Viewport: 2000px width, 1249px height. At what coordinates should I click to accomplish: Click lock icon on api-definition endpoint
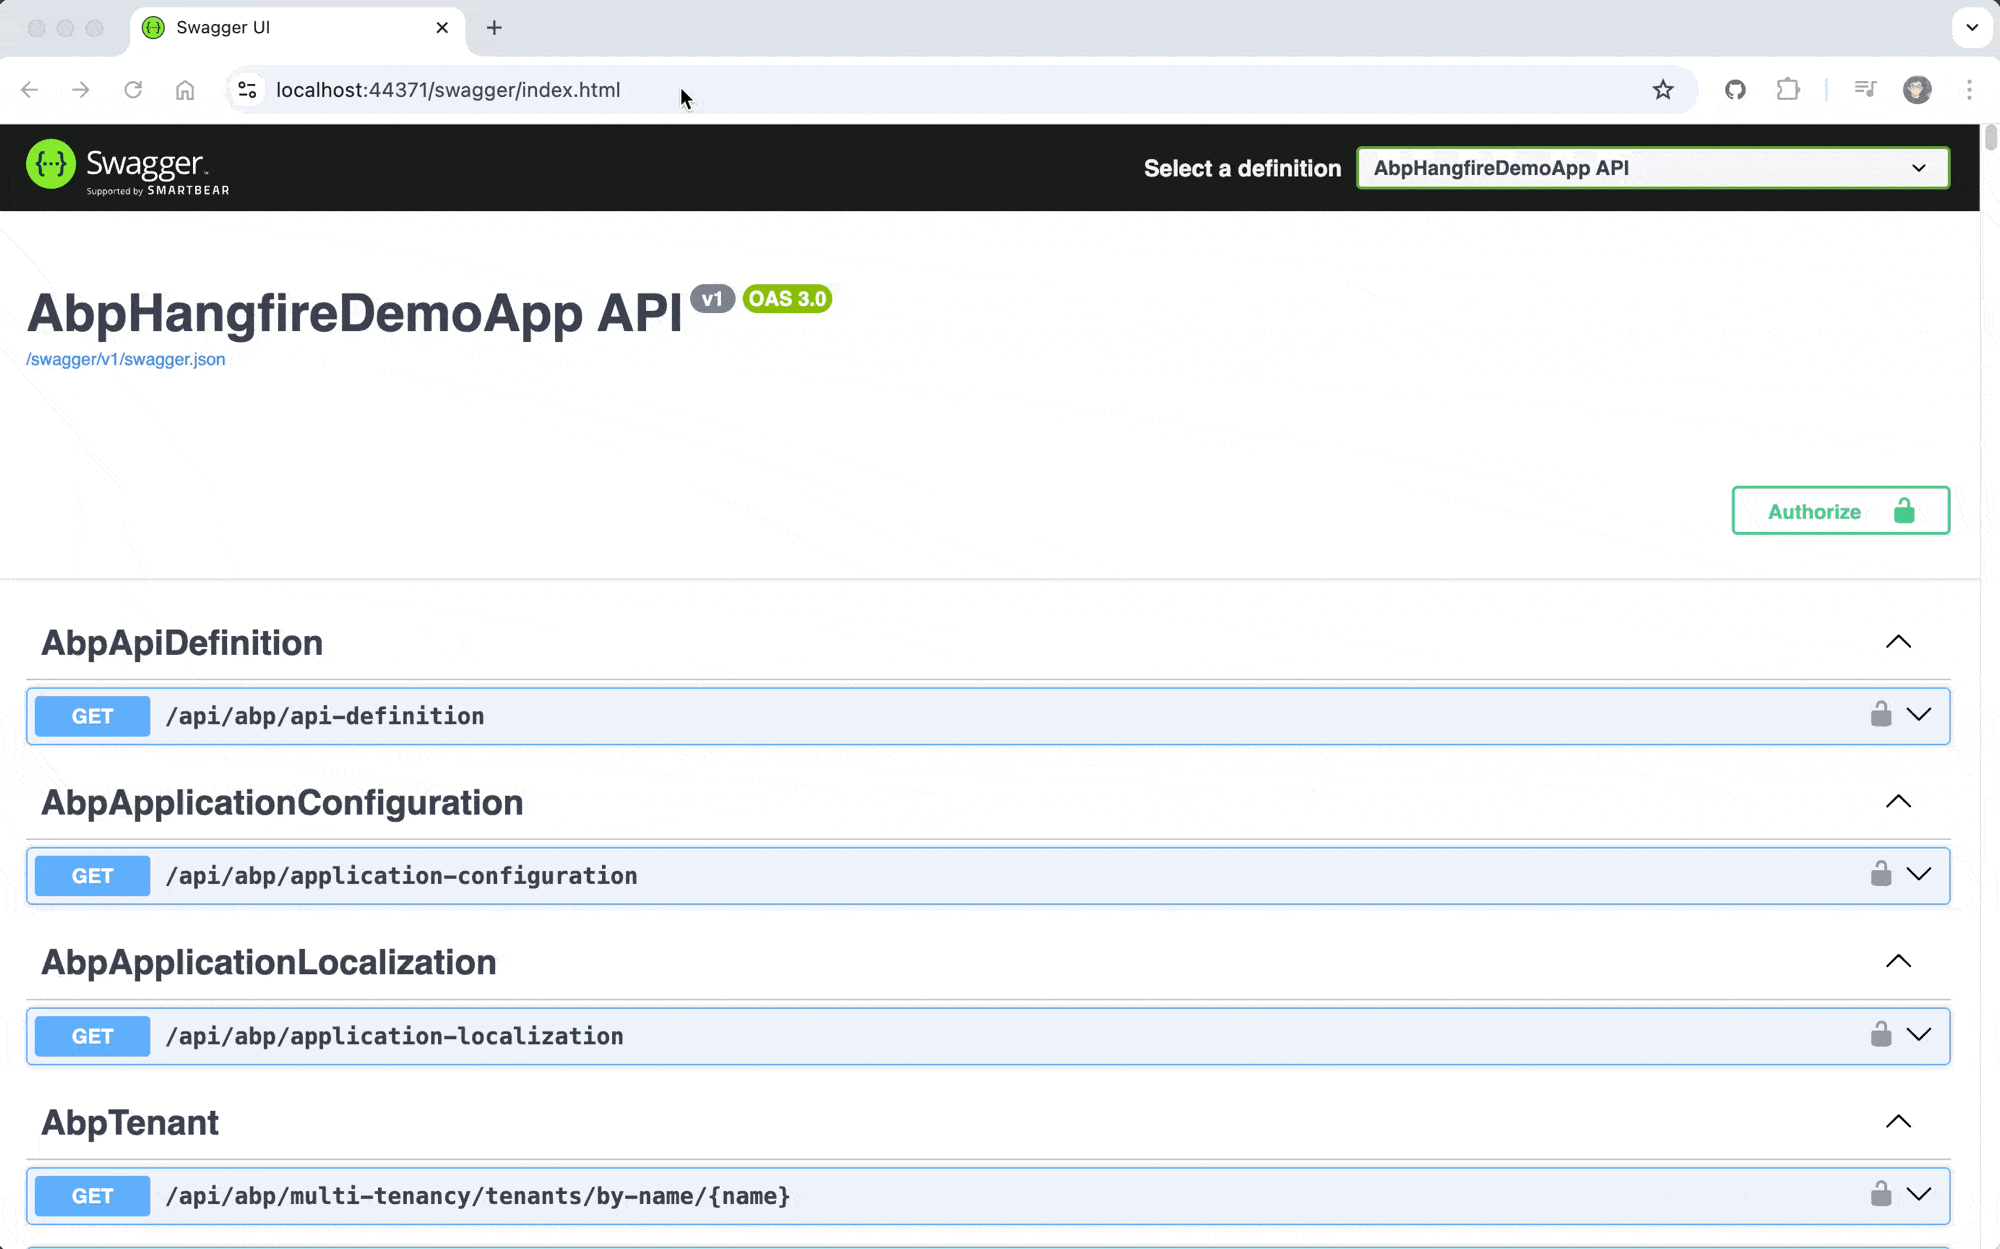(1880, 714)
